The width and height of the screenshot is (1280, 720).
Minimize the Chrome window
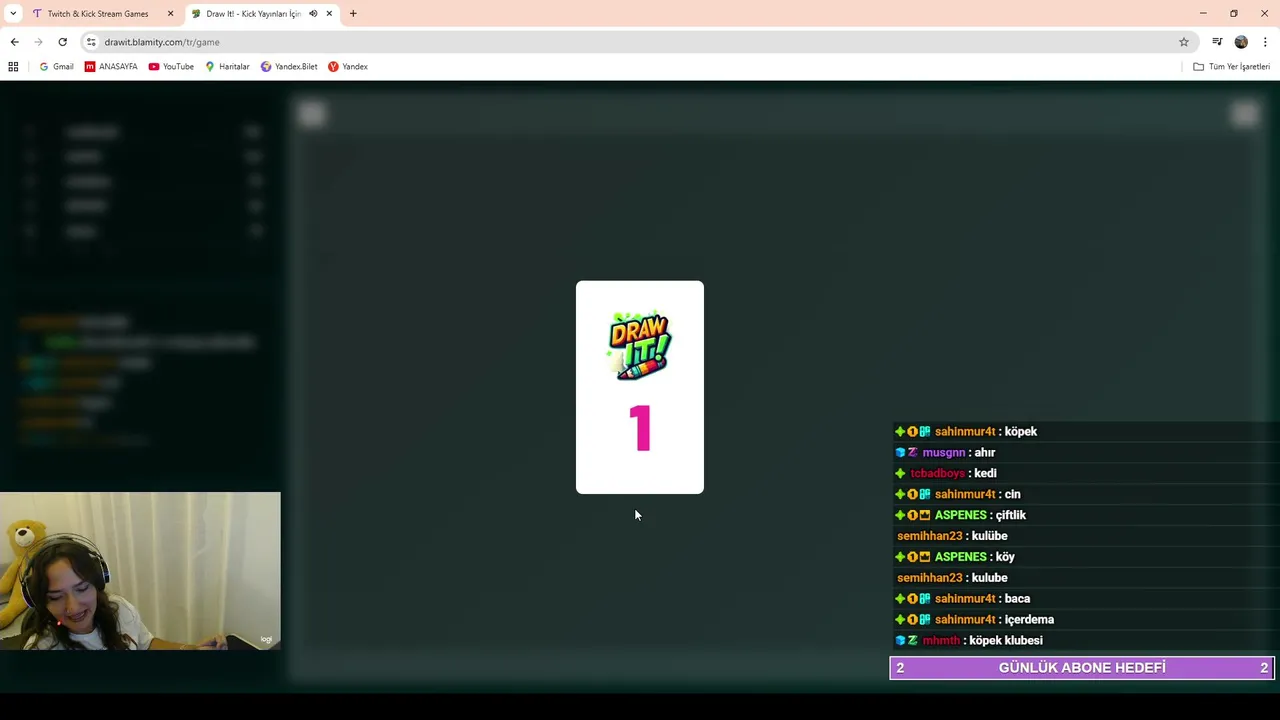(x=1203, y=13)
